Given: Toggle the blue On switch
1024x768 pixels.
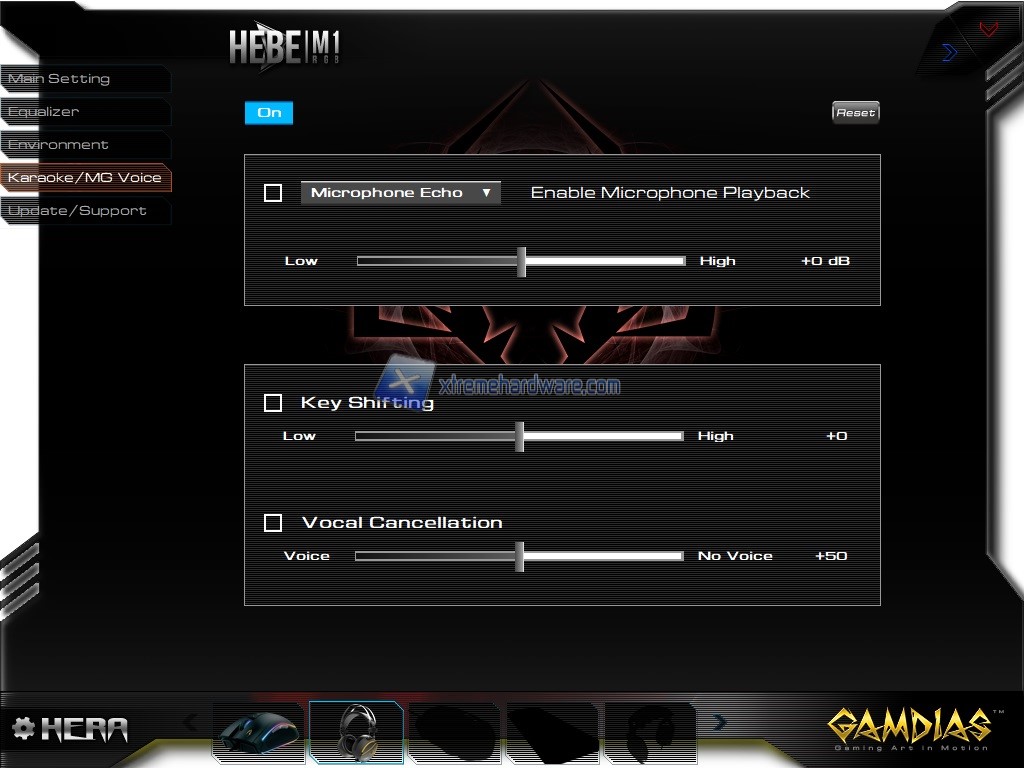Looking at the screenshot, I should [x=269, y=113].
